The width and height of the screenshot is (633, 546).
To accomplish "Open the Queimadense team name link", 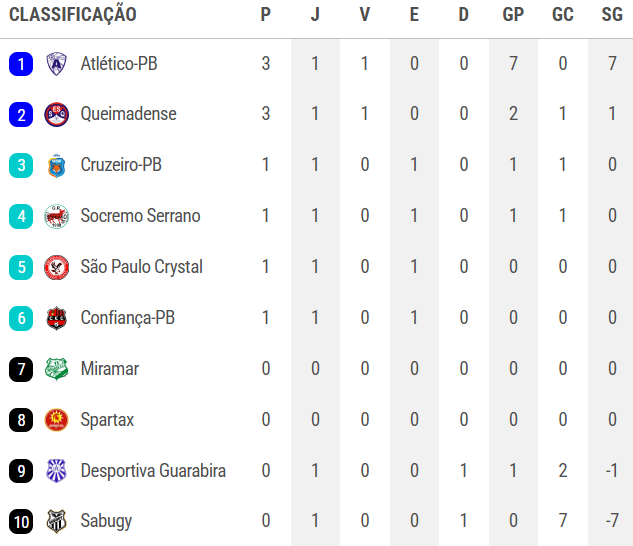I will (x=128, y=115).
